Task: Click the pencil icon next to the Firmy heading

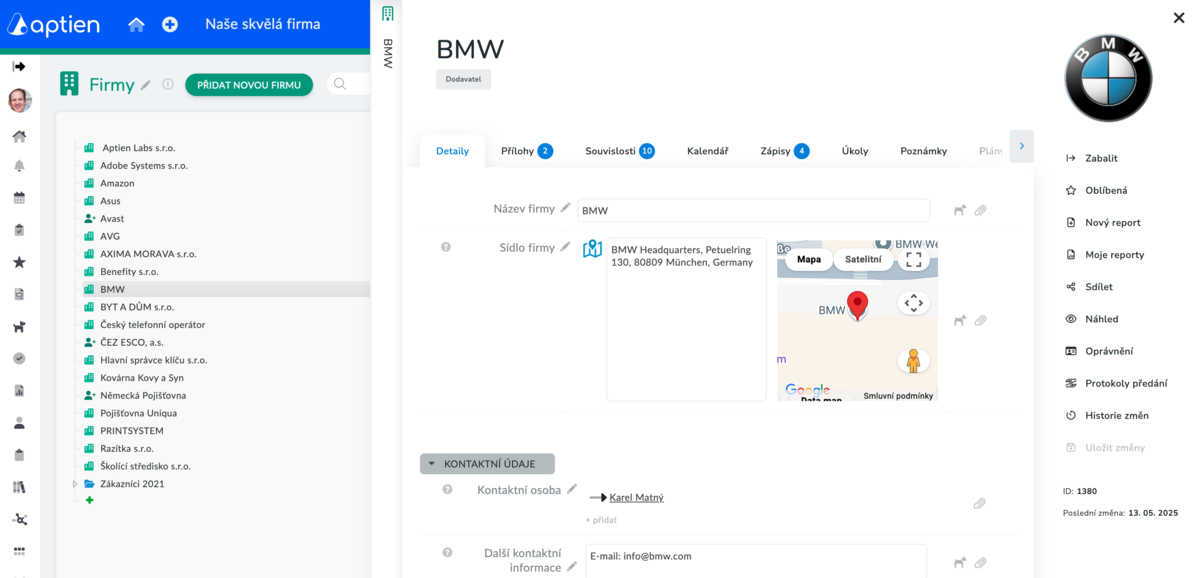Action: (146, 85)
